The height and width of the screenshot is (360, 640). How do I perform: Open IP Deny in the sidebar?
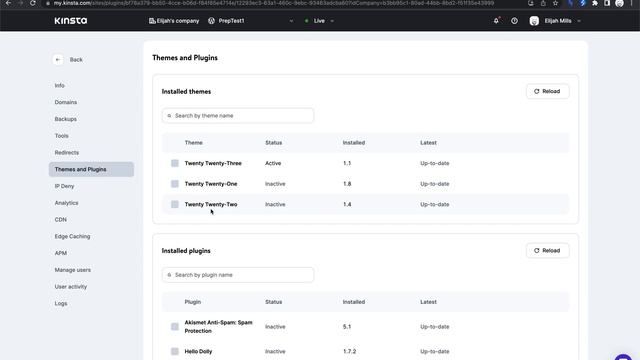pyautogui.click(x=64, y=186)
